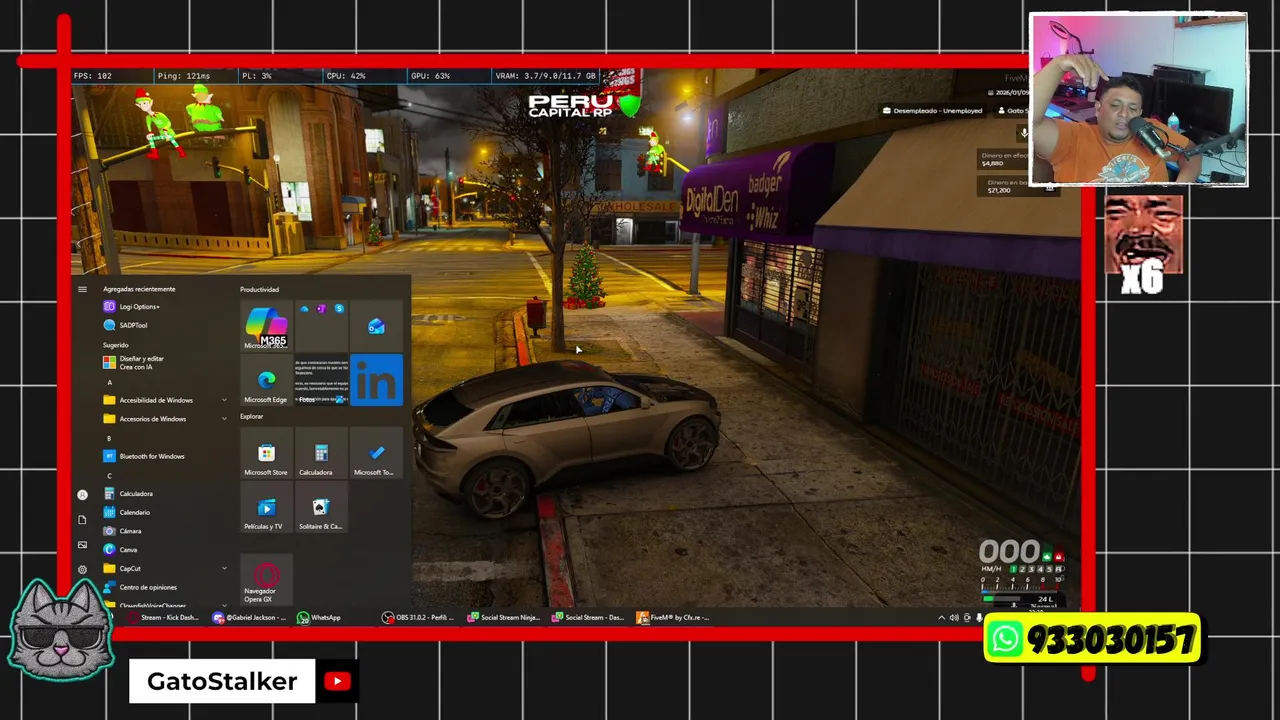Click the Explorar group heading

[251, 417]
